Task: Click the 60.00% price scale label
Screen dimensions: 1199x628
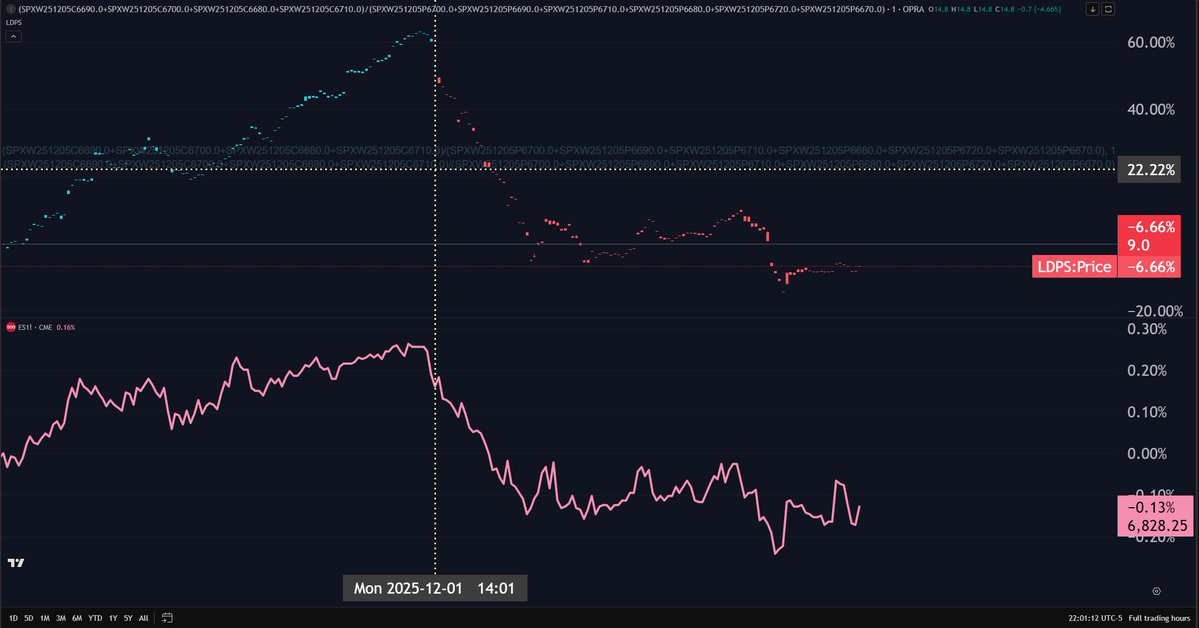Action: point(1151,42)
